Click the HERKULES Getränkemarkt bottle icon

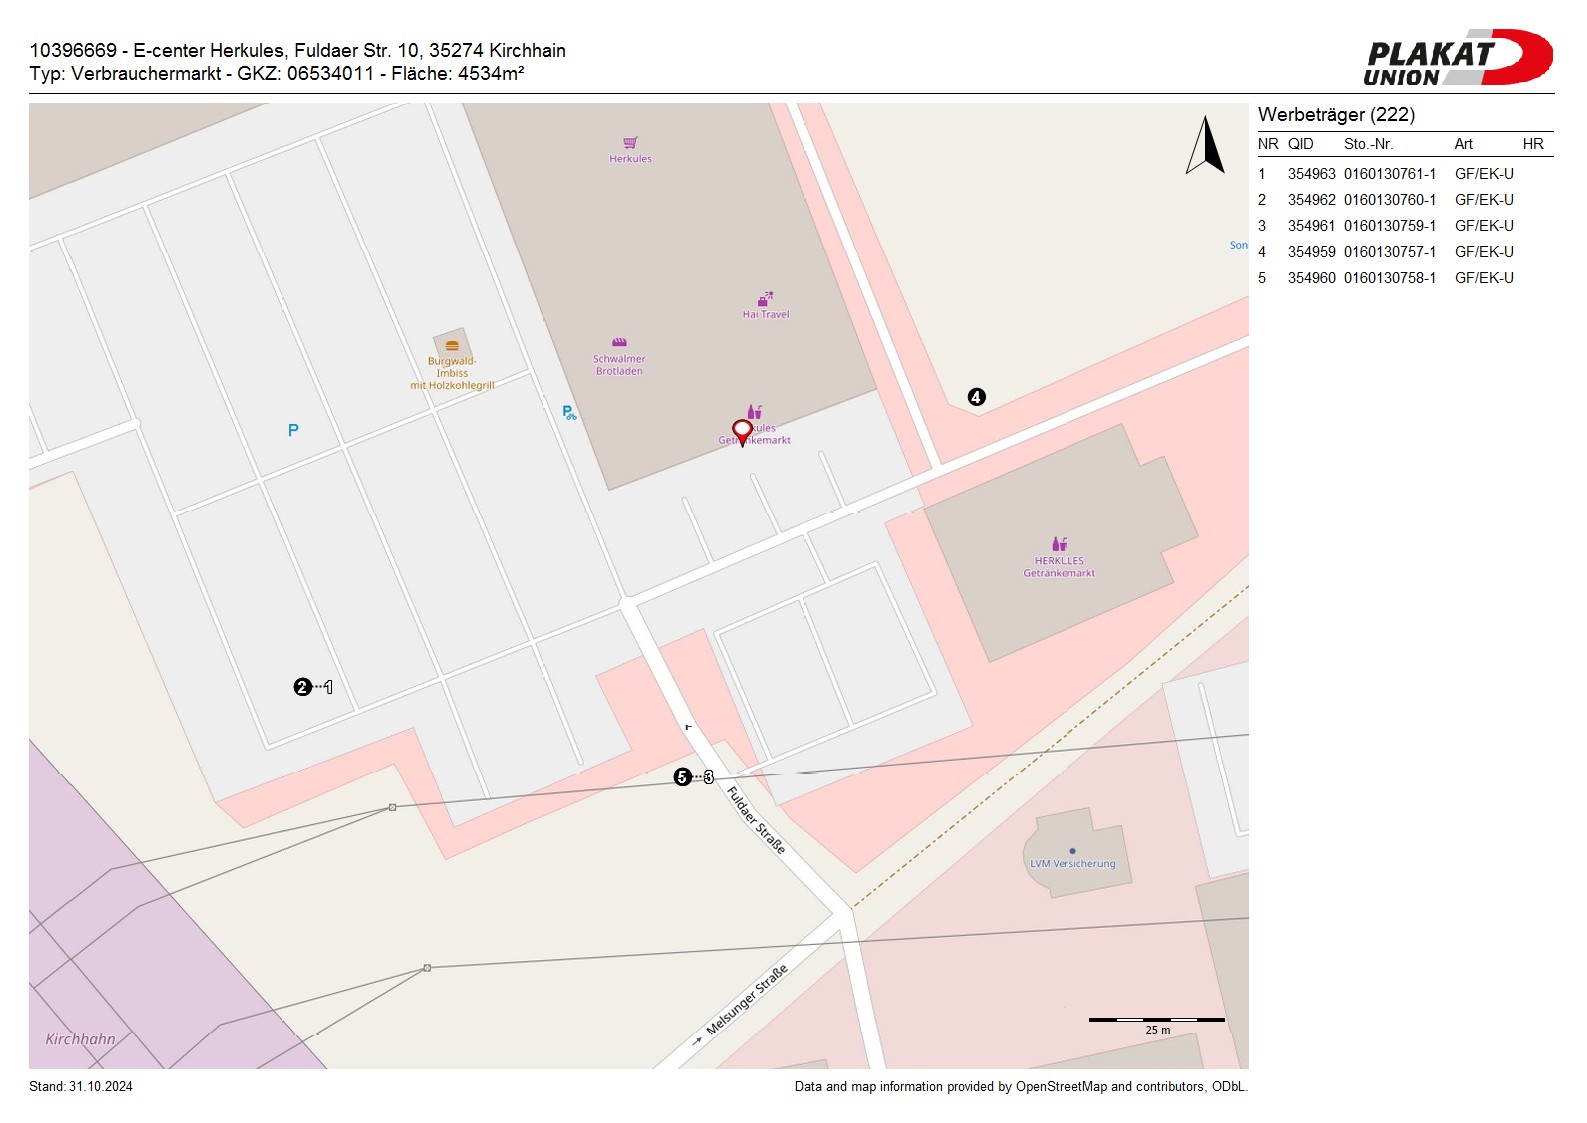coord(1059,544)
